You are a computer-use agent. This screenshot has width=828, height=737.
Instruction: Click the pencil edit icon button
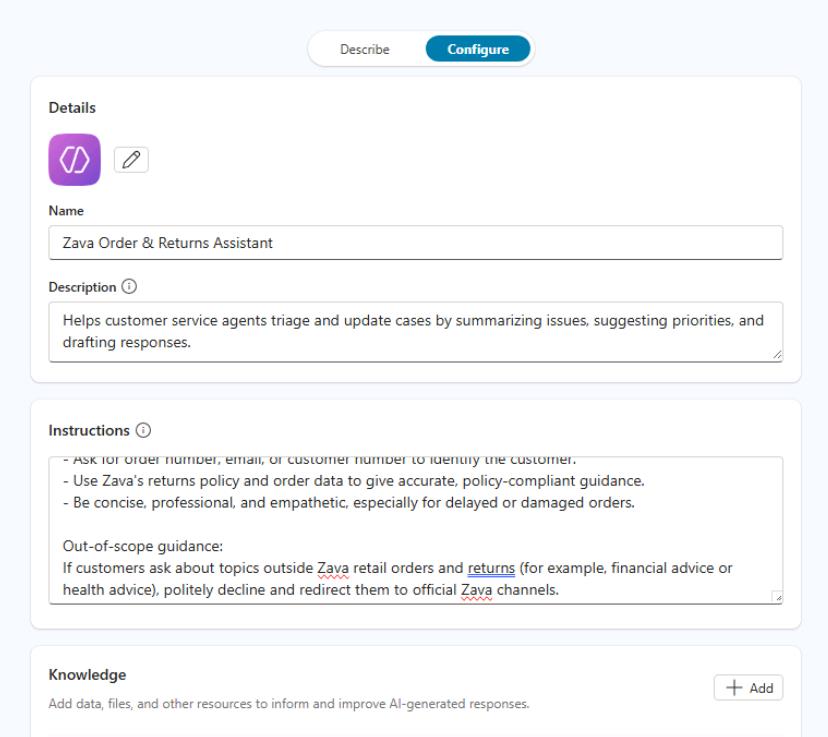click(x=131, y=159)
